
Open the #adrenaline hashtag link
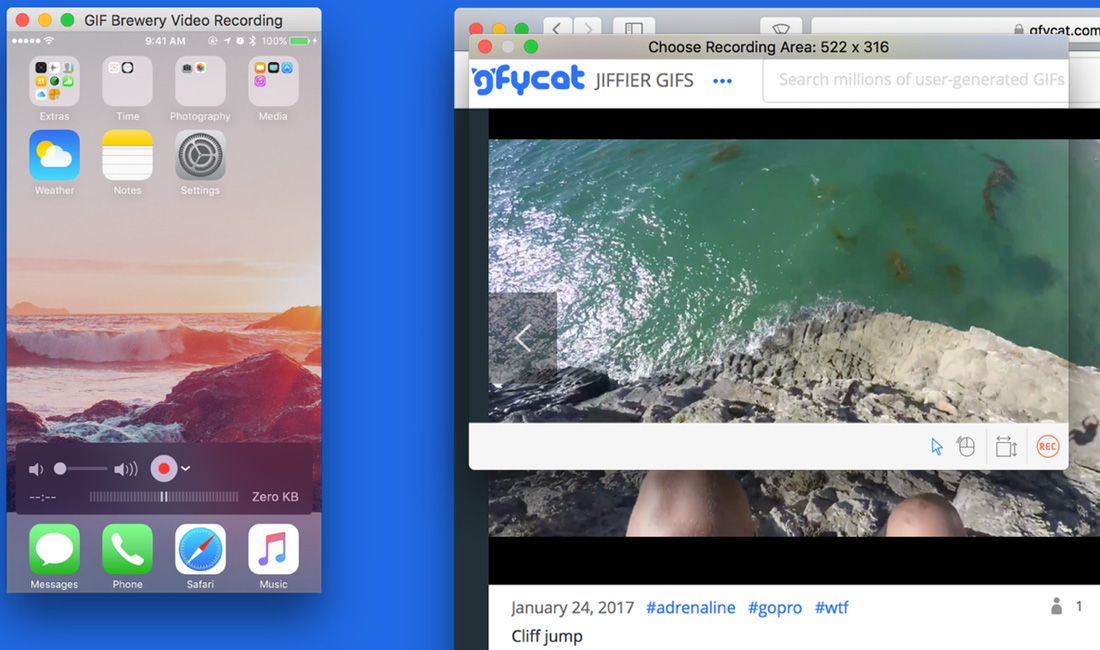[x=690, y=608]
